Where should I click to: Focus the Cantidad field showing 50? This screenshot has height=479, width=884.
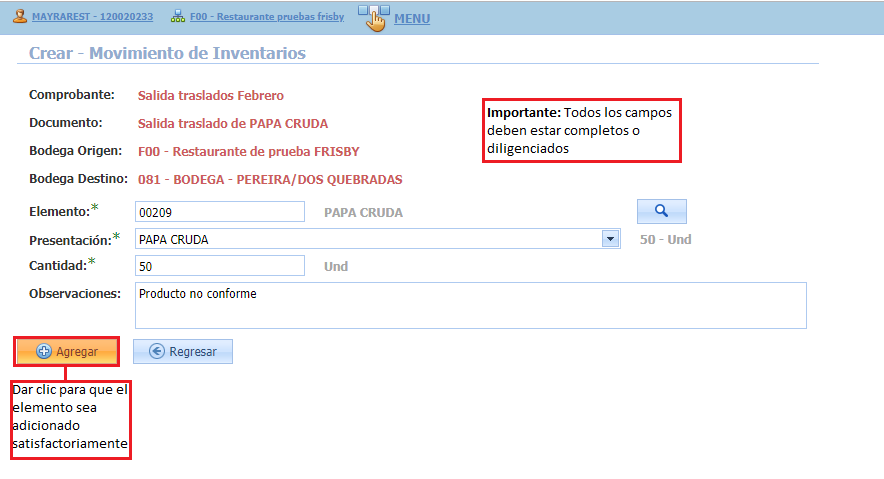click(x=220, y=266)
